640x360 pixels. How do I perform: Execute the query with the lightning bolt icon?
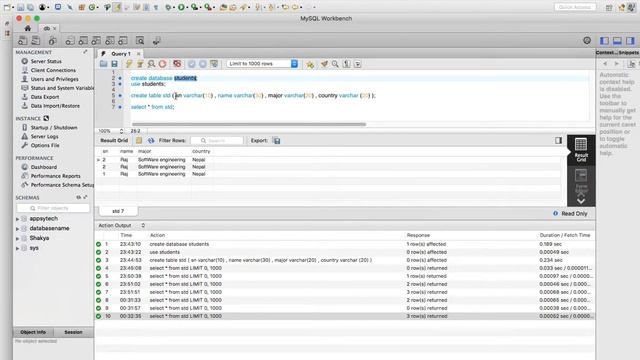click(129, 64)
